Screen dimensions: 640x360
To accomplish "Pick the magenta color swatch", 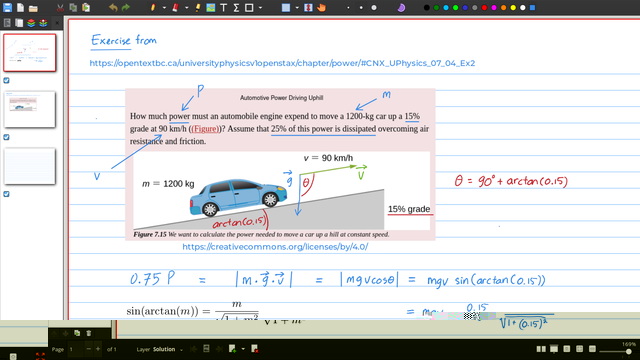I will tap(494, 8).
